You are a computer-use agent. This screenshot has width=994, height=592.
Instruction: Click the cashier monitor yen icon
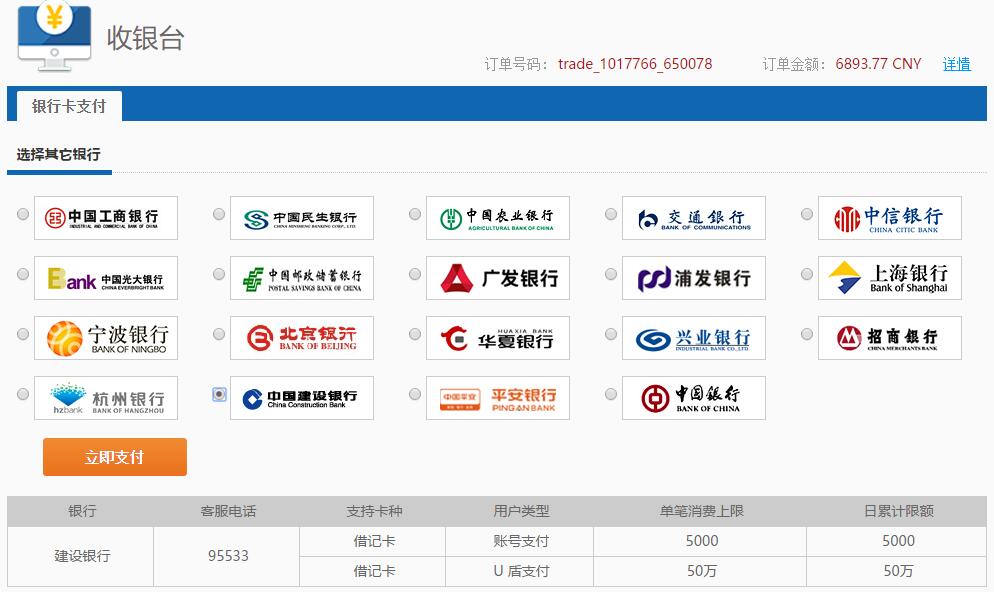coord(55,35)
